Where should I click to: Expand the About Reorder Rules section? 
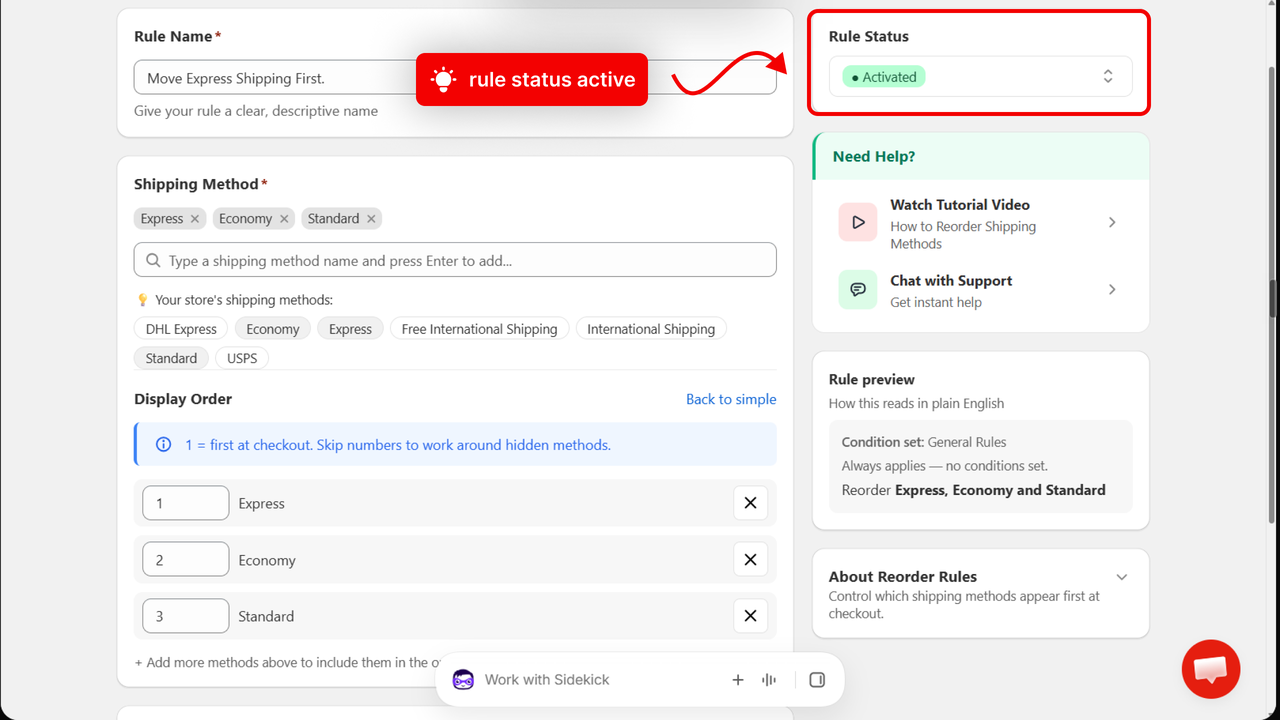[1122, 577]
